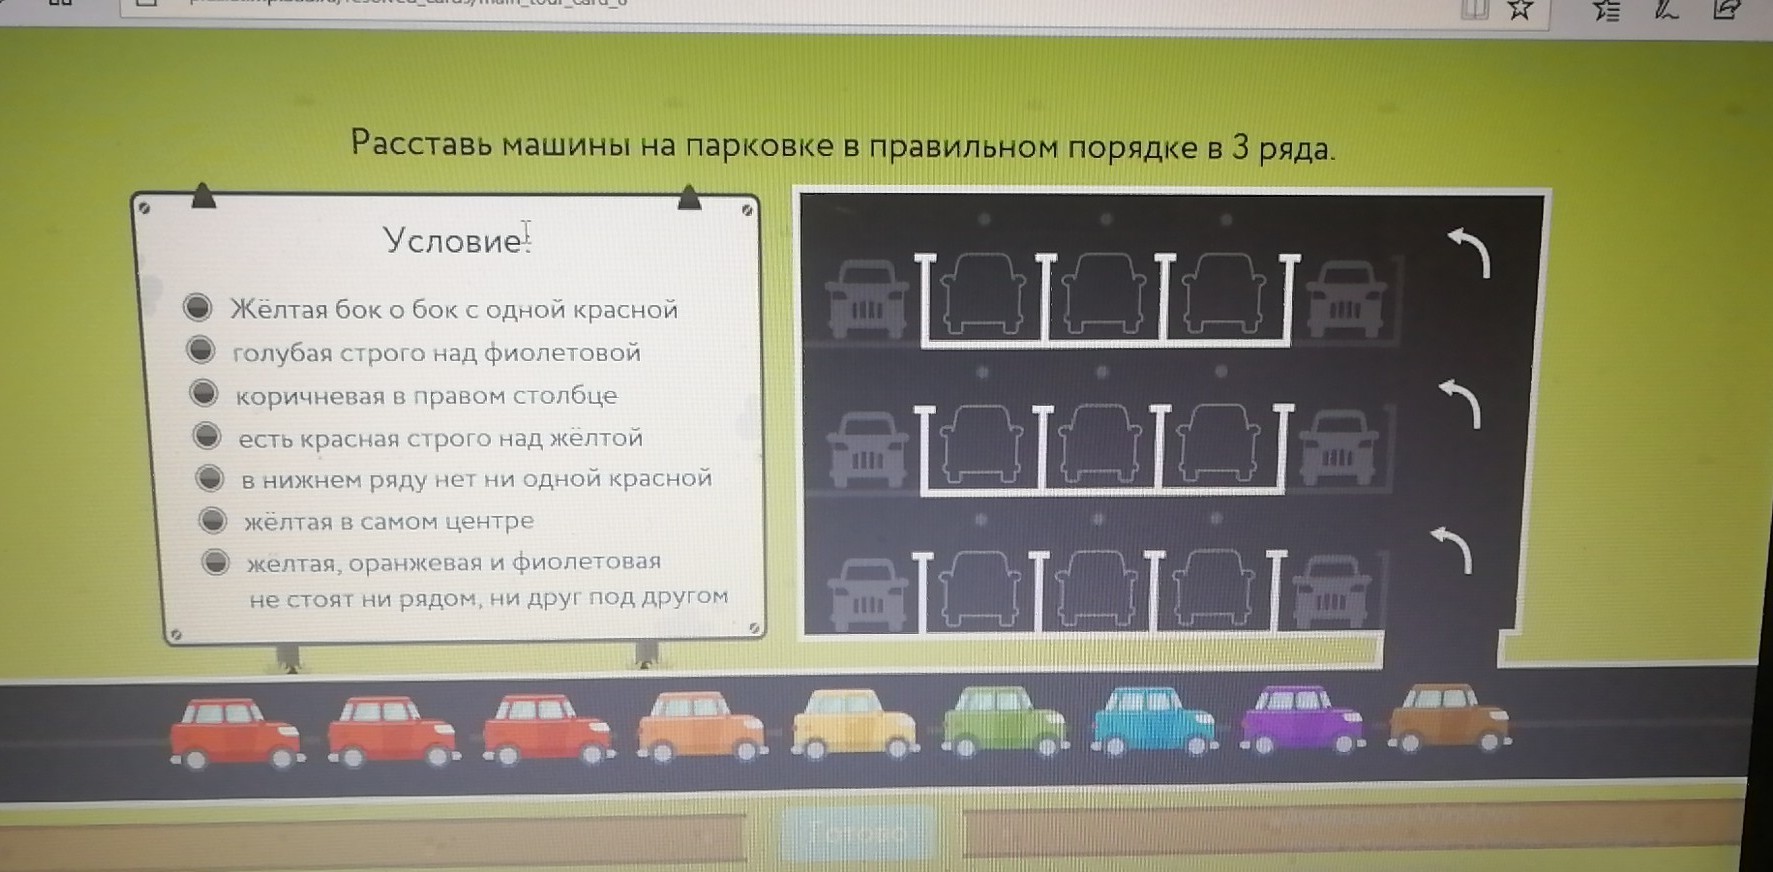Click the bottom row left parking slot
This screenshot has height=872, width=1773.
978,590
